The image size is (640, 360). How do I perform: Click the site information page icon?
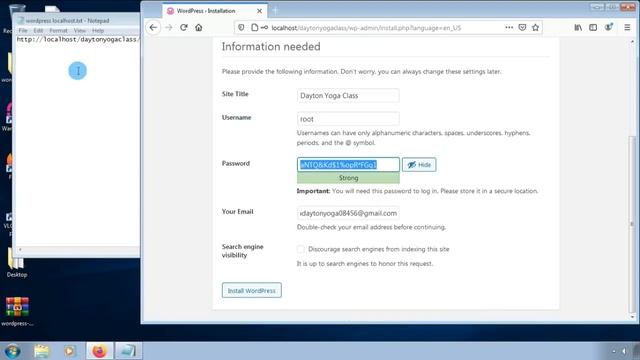[254, 27]
